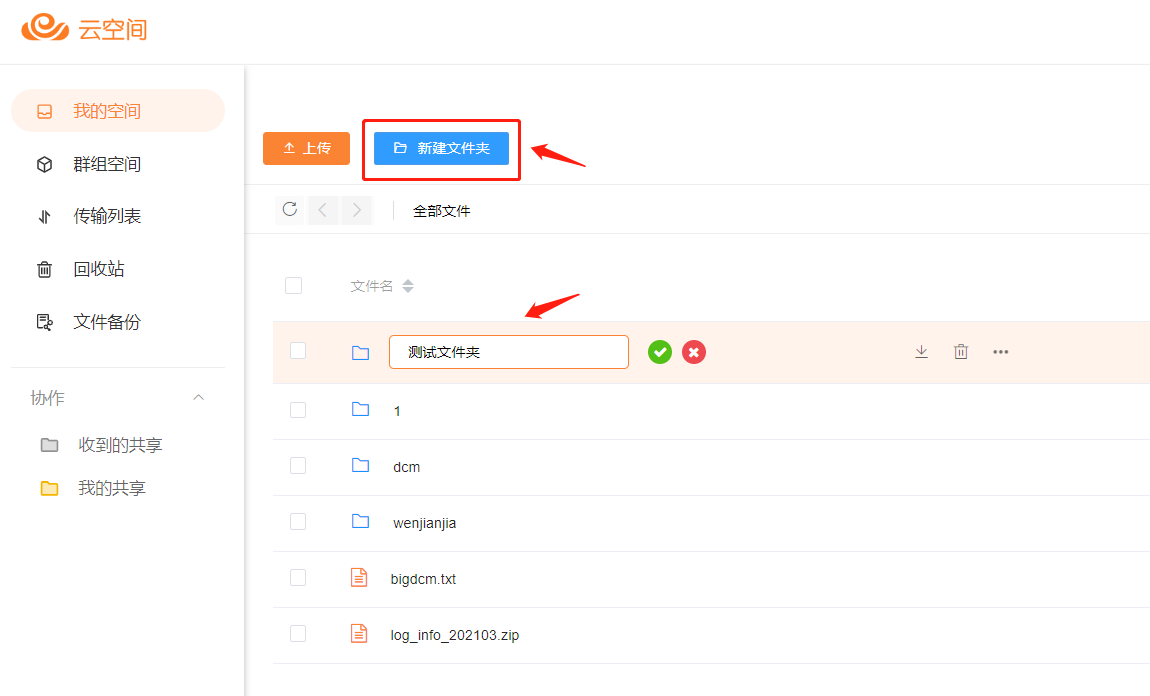Go forward to next folder
This screenshot has width=1150, height=696.
[357, 210]
